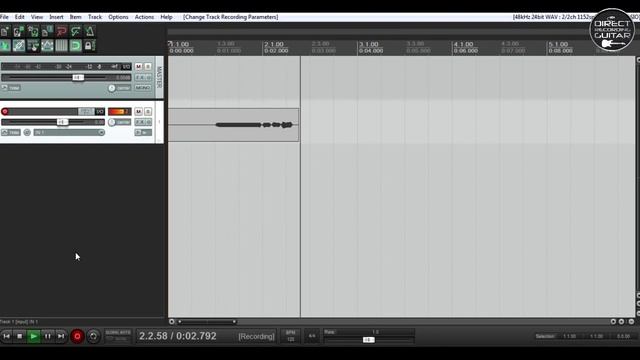Toggle grid lines icon
The width and height of the screenshot is (640, 360).
(61, 45)
